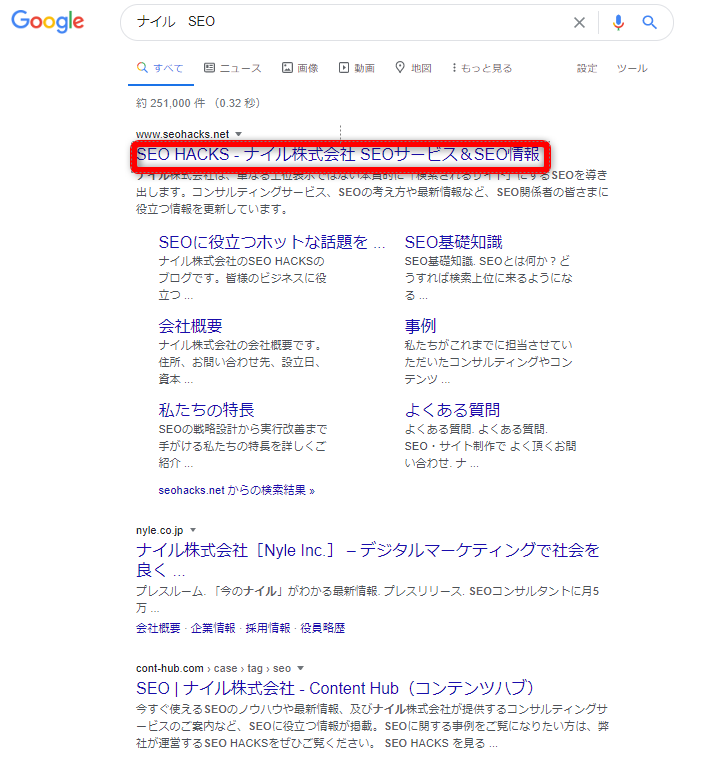Expand the dropdown arrow next to www.seohacks.net
The height and width of the screenshot is (770, 715).
coord(239,134)
